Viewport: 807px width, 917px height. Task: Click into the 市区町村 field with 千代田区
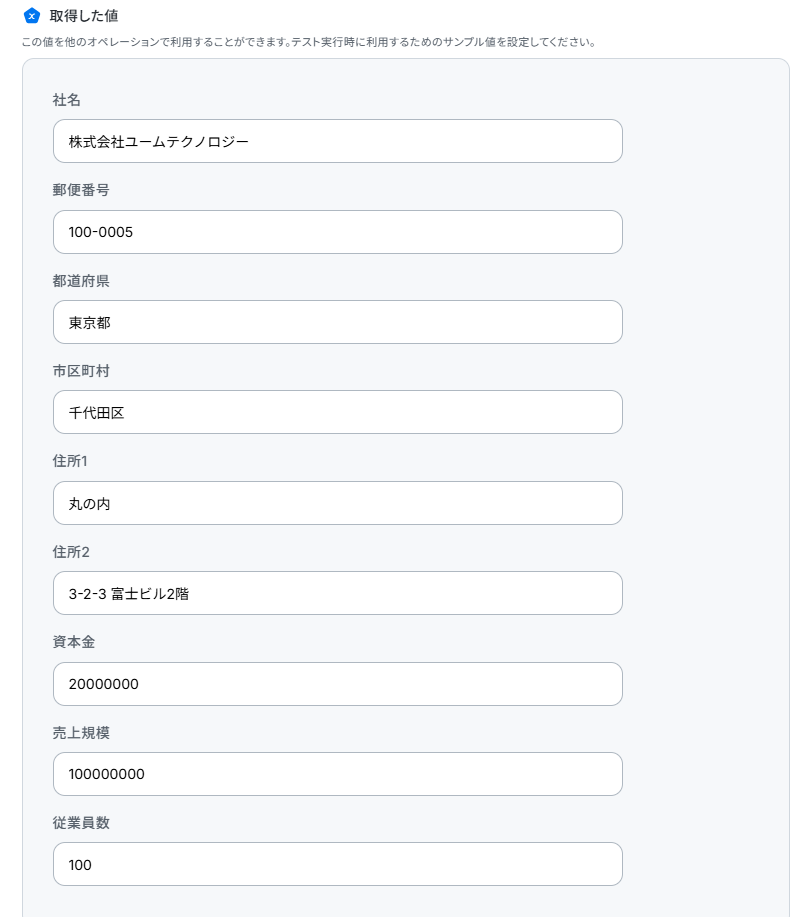point(337,412)
